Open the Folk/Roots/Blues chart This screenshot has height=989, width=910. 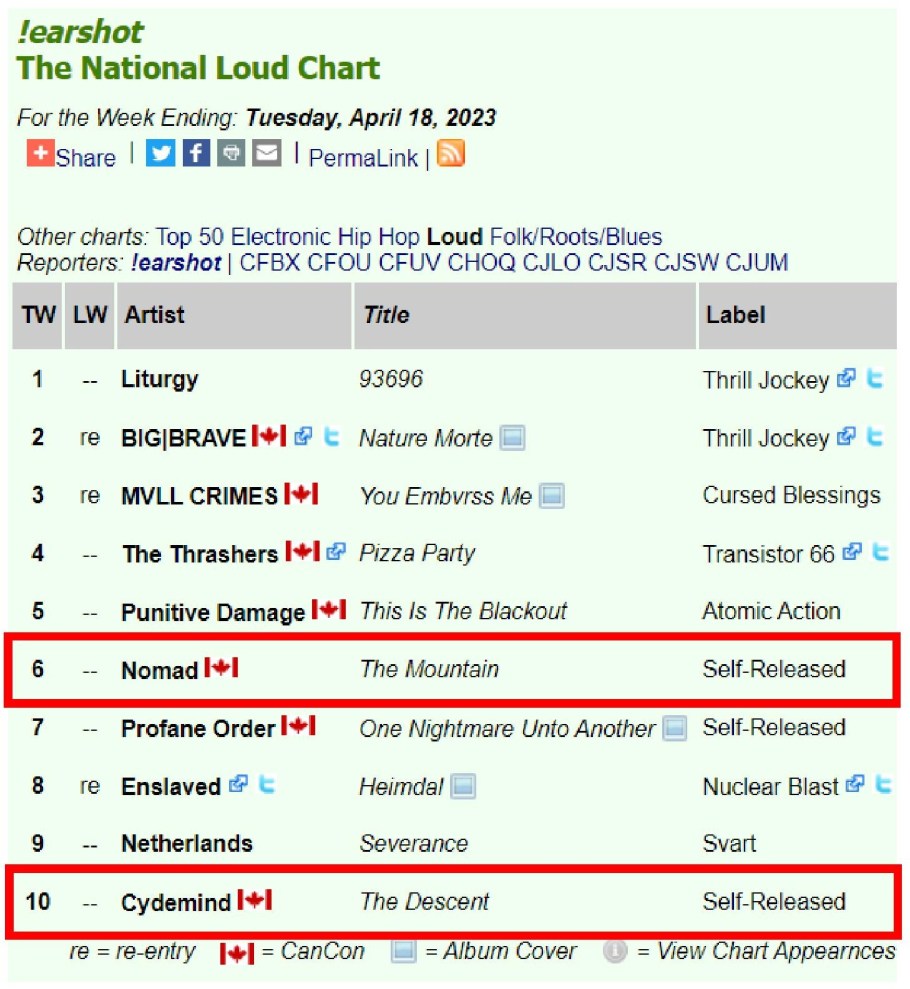tap(575, 237)
